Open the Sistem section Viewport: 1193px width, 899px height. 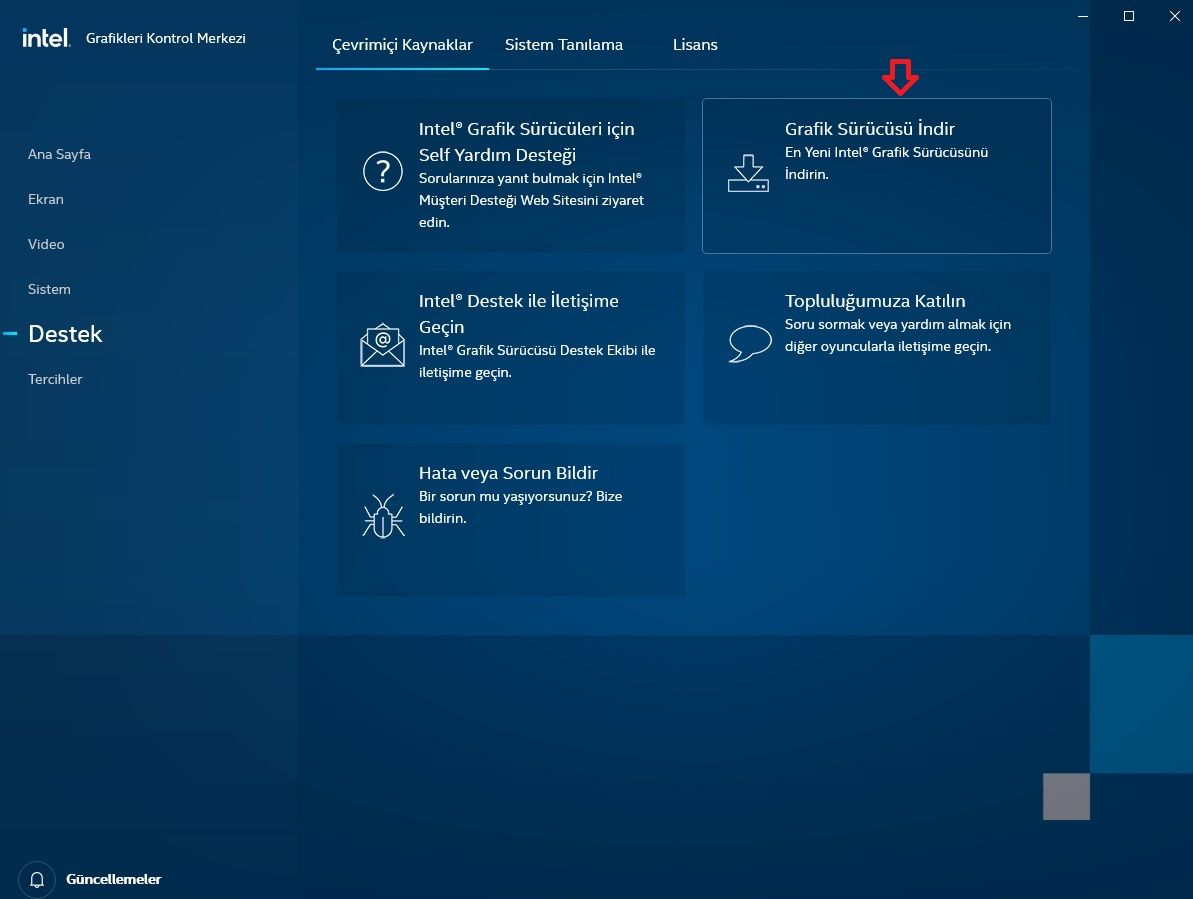pos(49,289)
